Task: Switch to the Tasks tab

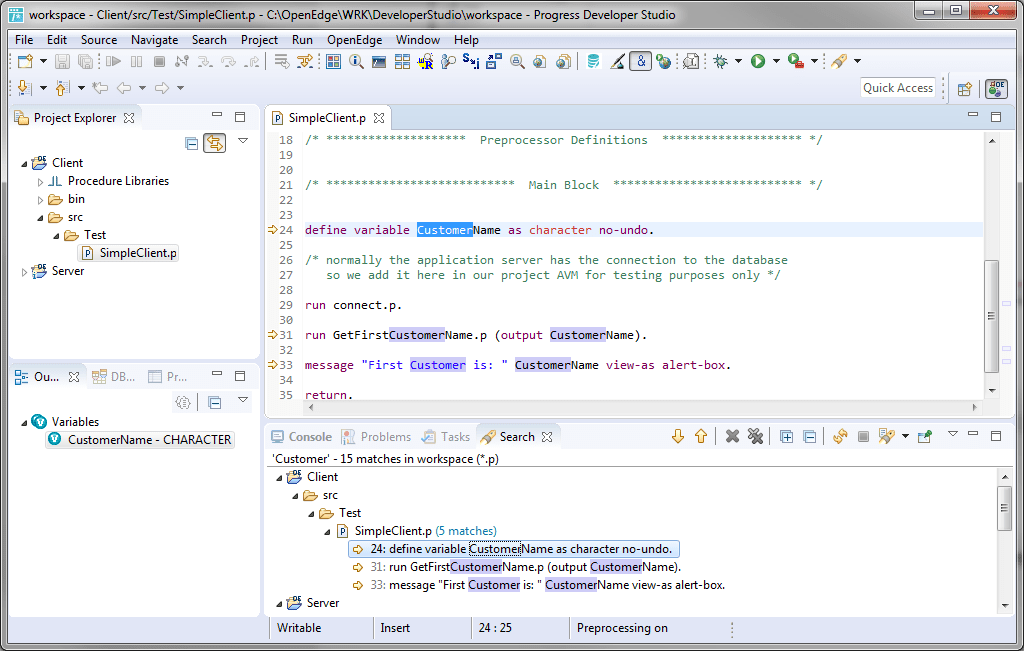Action: (x=446, y=437)
